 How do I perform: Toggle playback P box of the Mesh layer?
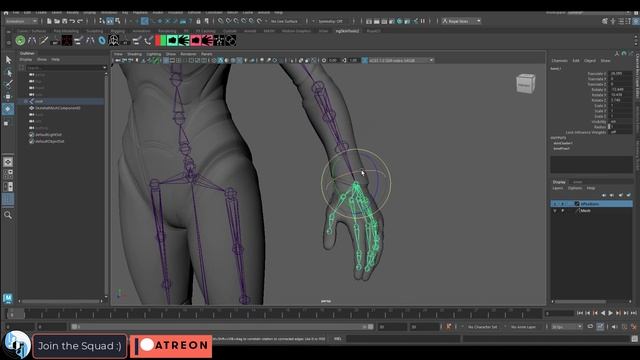point(563,211)
